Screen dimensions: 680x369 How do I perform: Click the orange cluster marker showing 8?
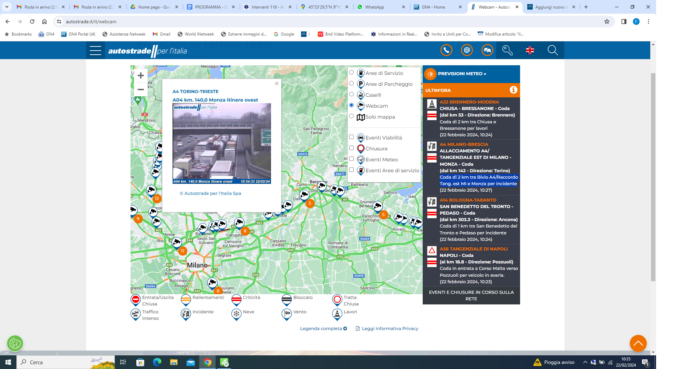245,231
